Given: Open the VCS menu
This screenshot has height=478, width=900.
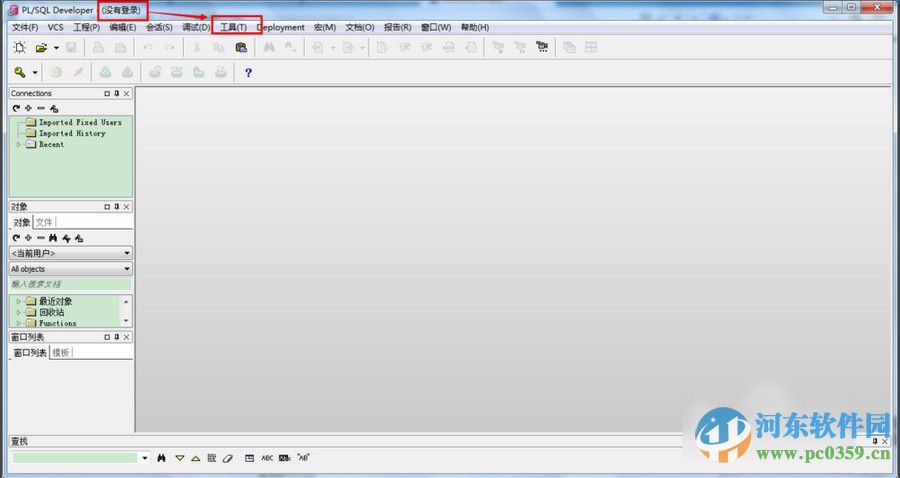Looking at the screenshot, I should click(x=56, y=28).
